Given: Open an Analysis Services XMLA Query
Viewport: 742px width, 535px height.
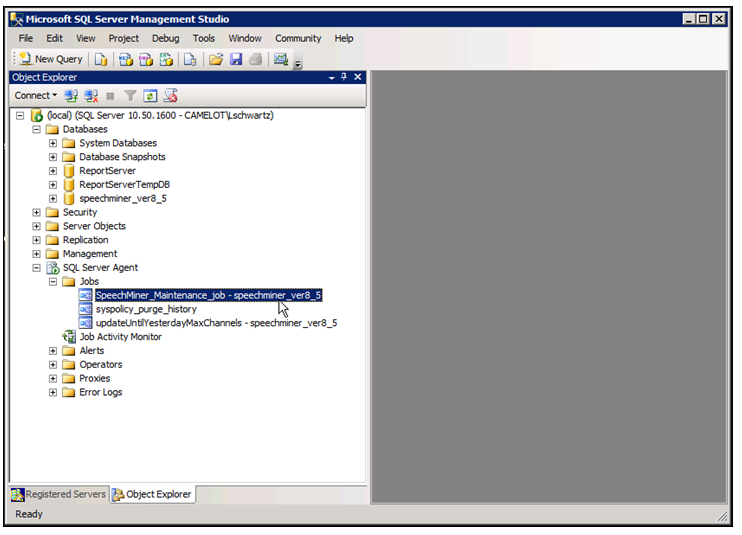Looking at the screenshot, I should [166, 59].
